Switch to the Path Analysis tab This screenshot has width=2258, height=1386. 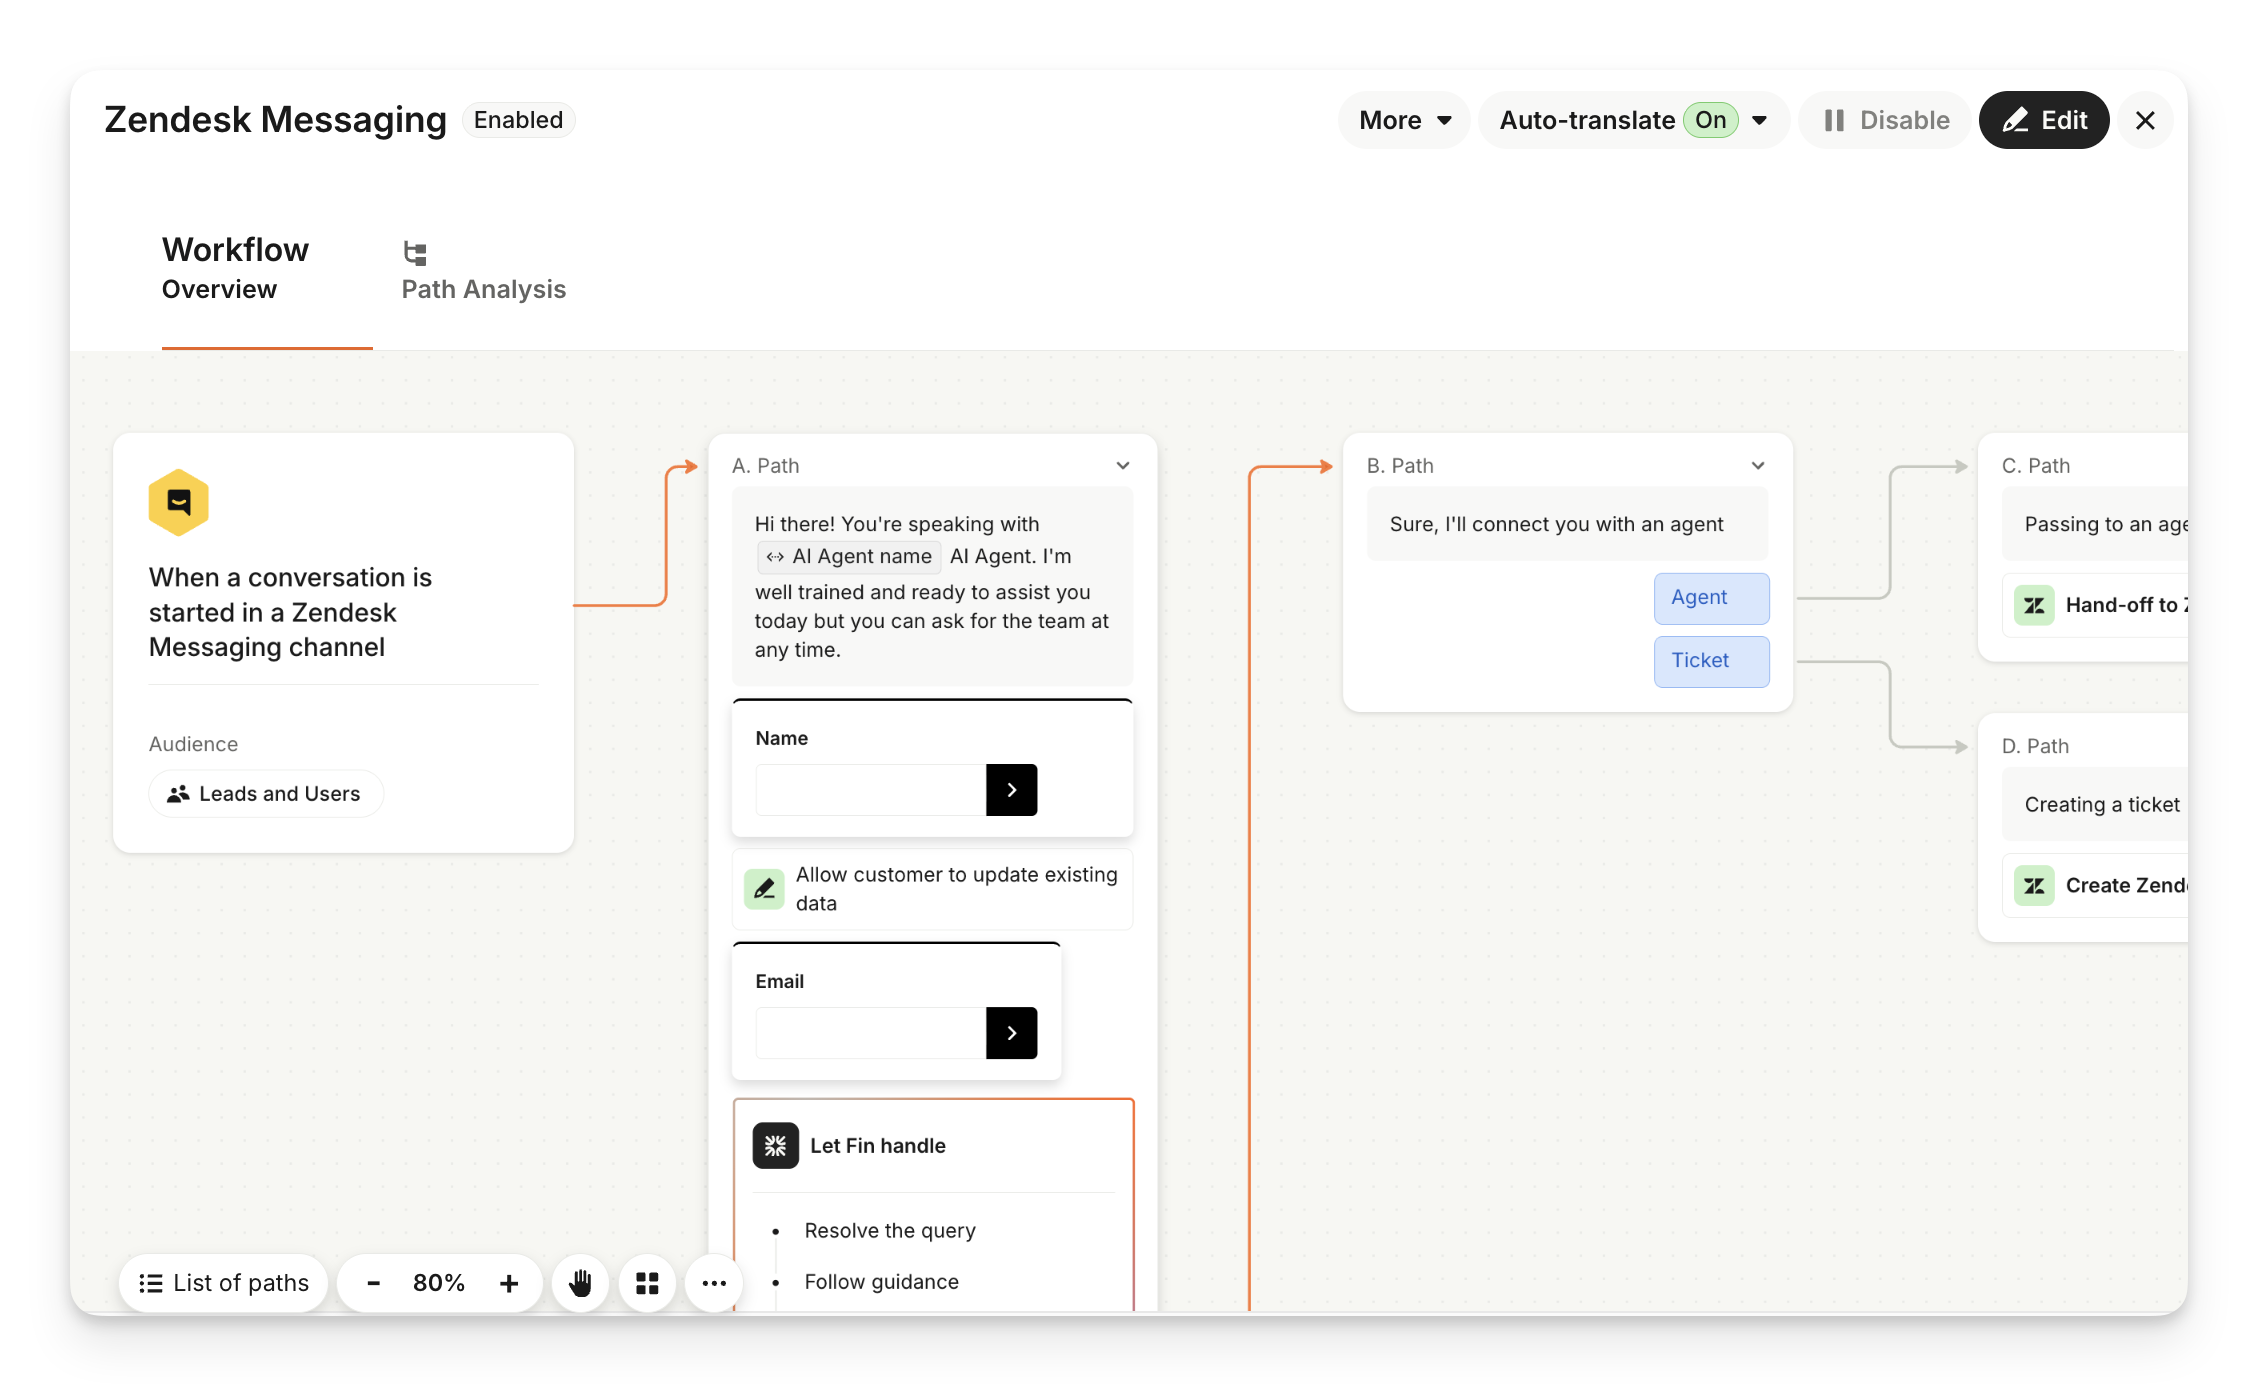click(483, 270)
